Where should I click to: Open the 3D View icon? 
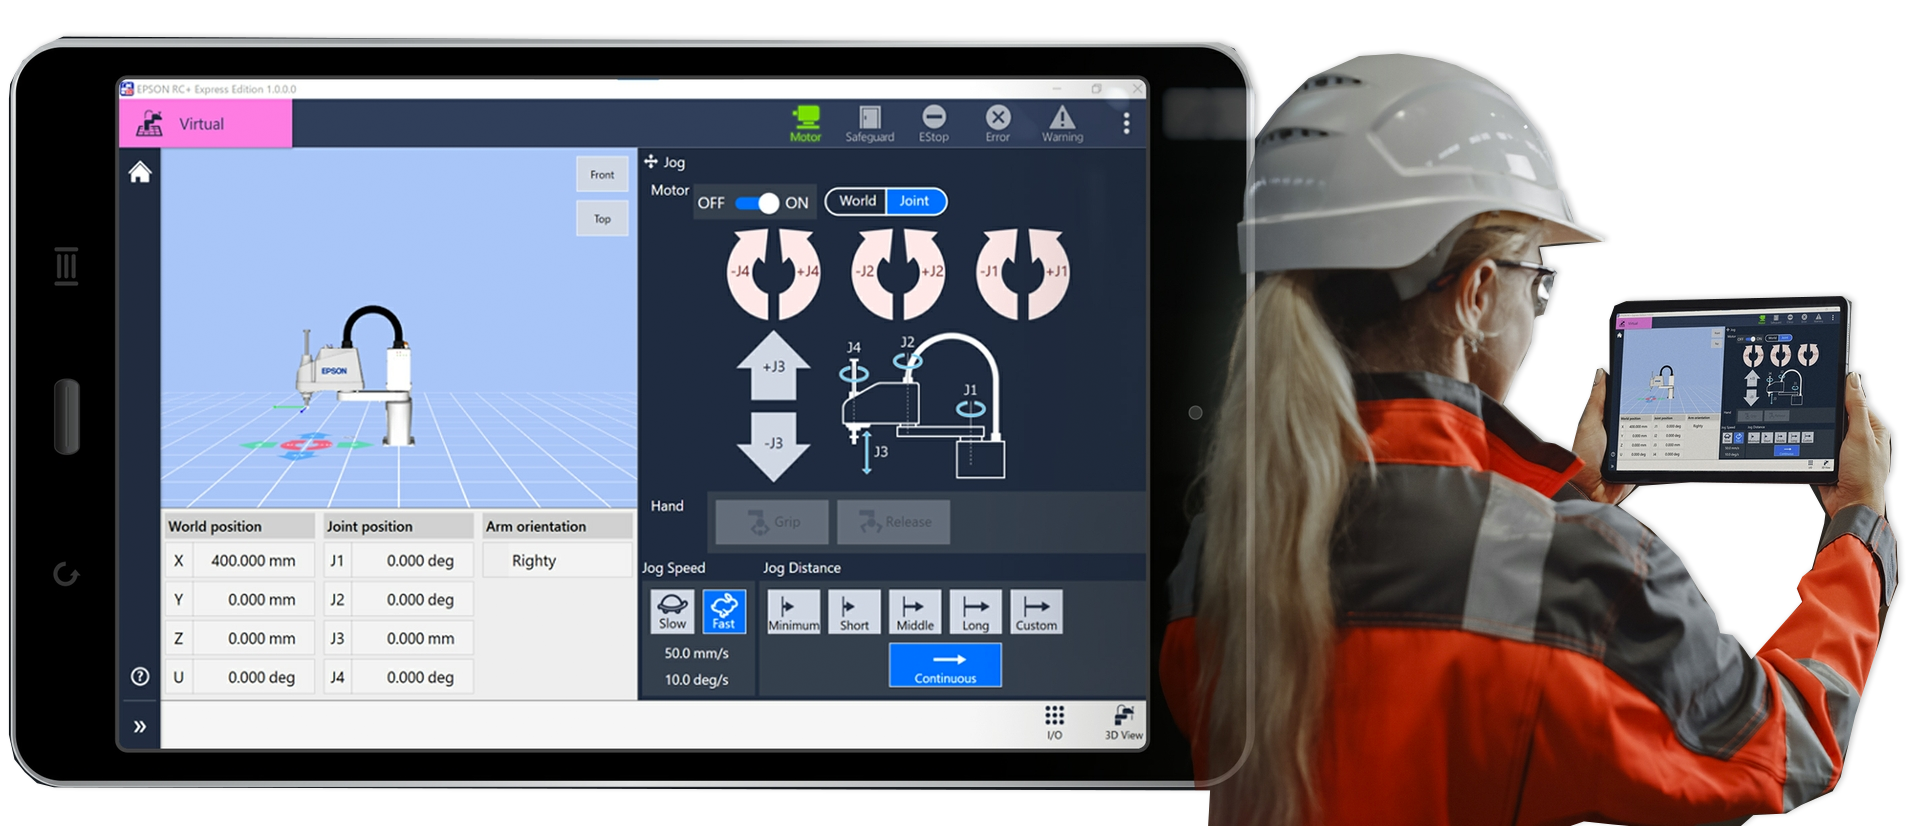1123,721
